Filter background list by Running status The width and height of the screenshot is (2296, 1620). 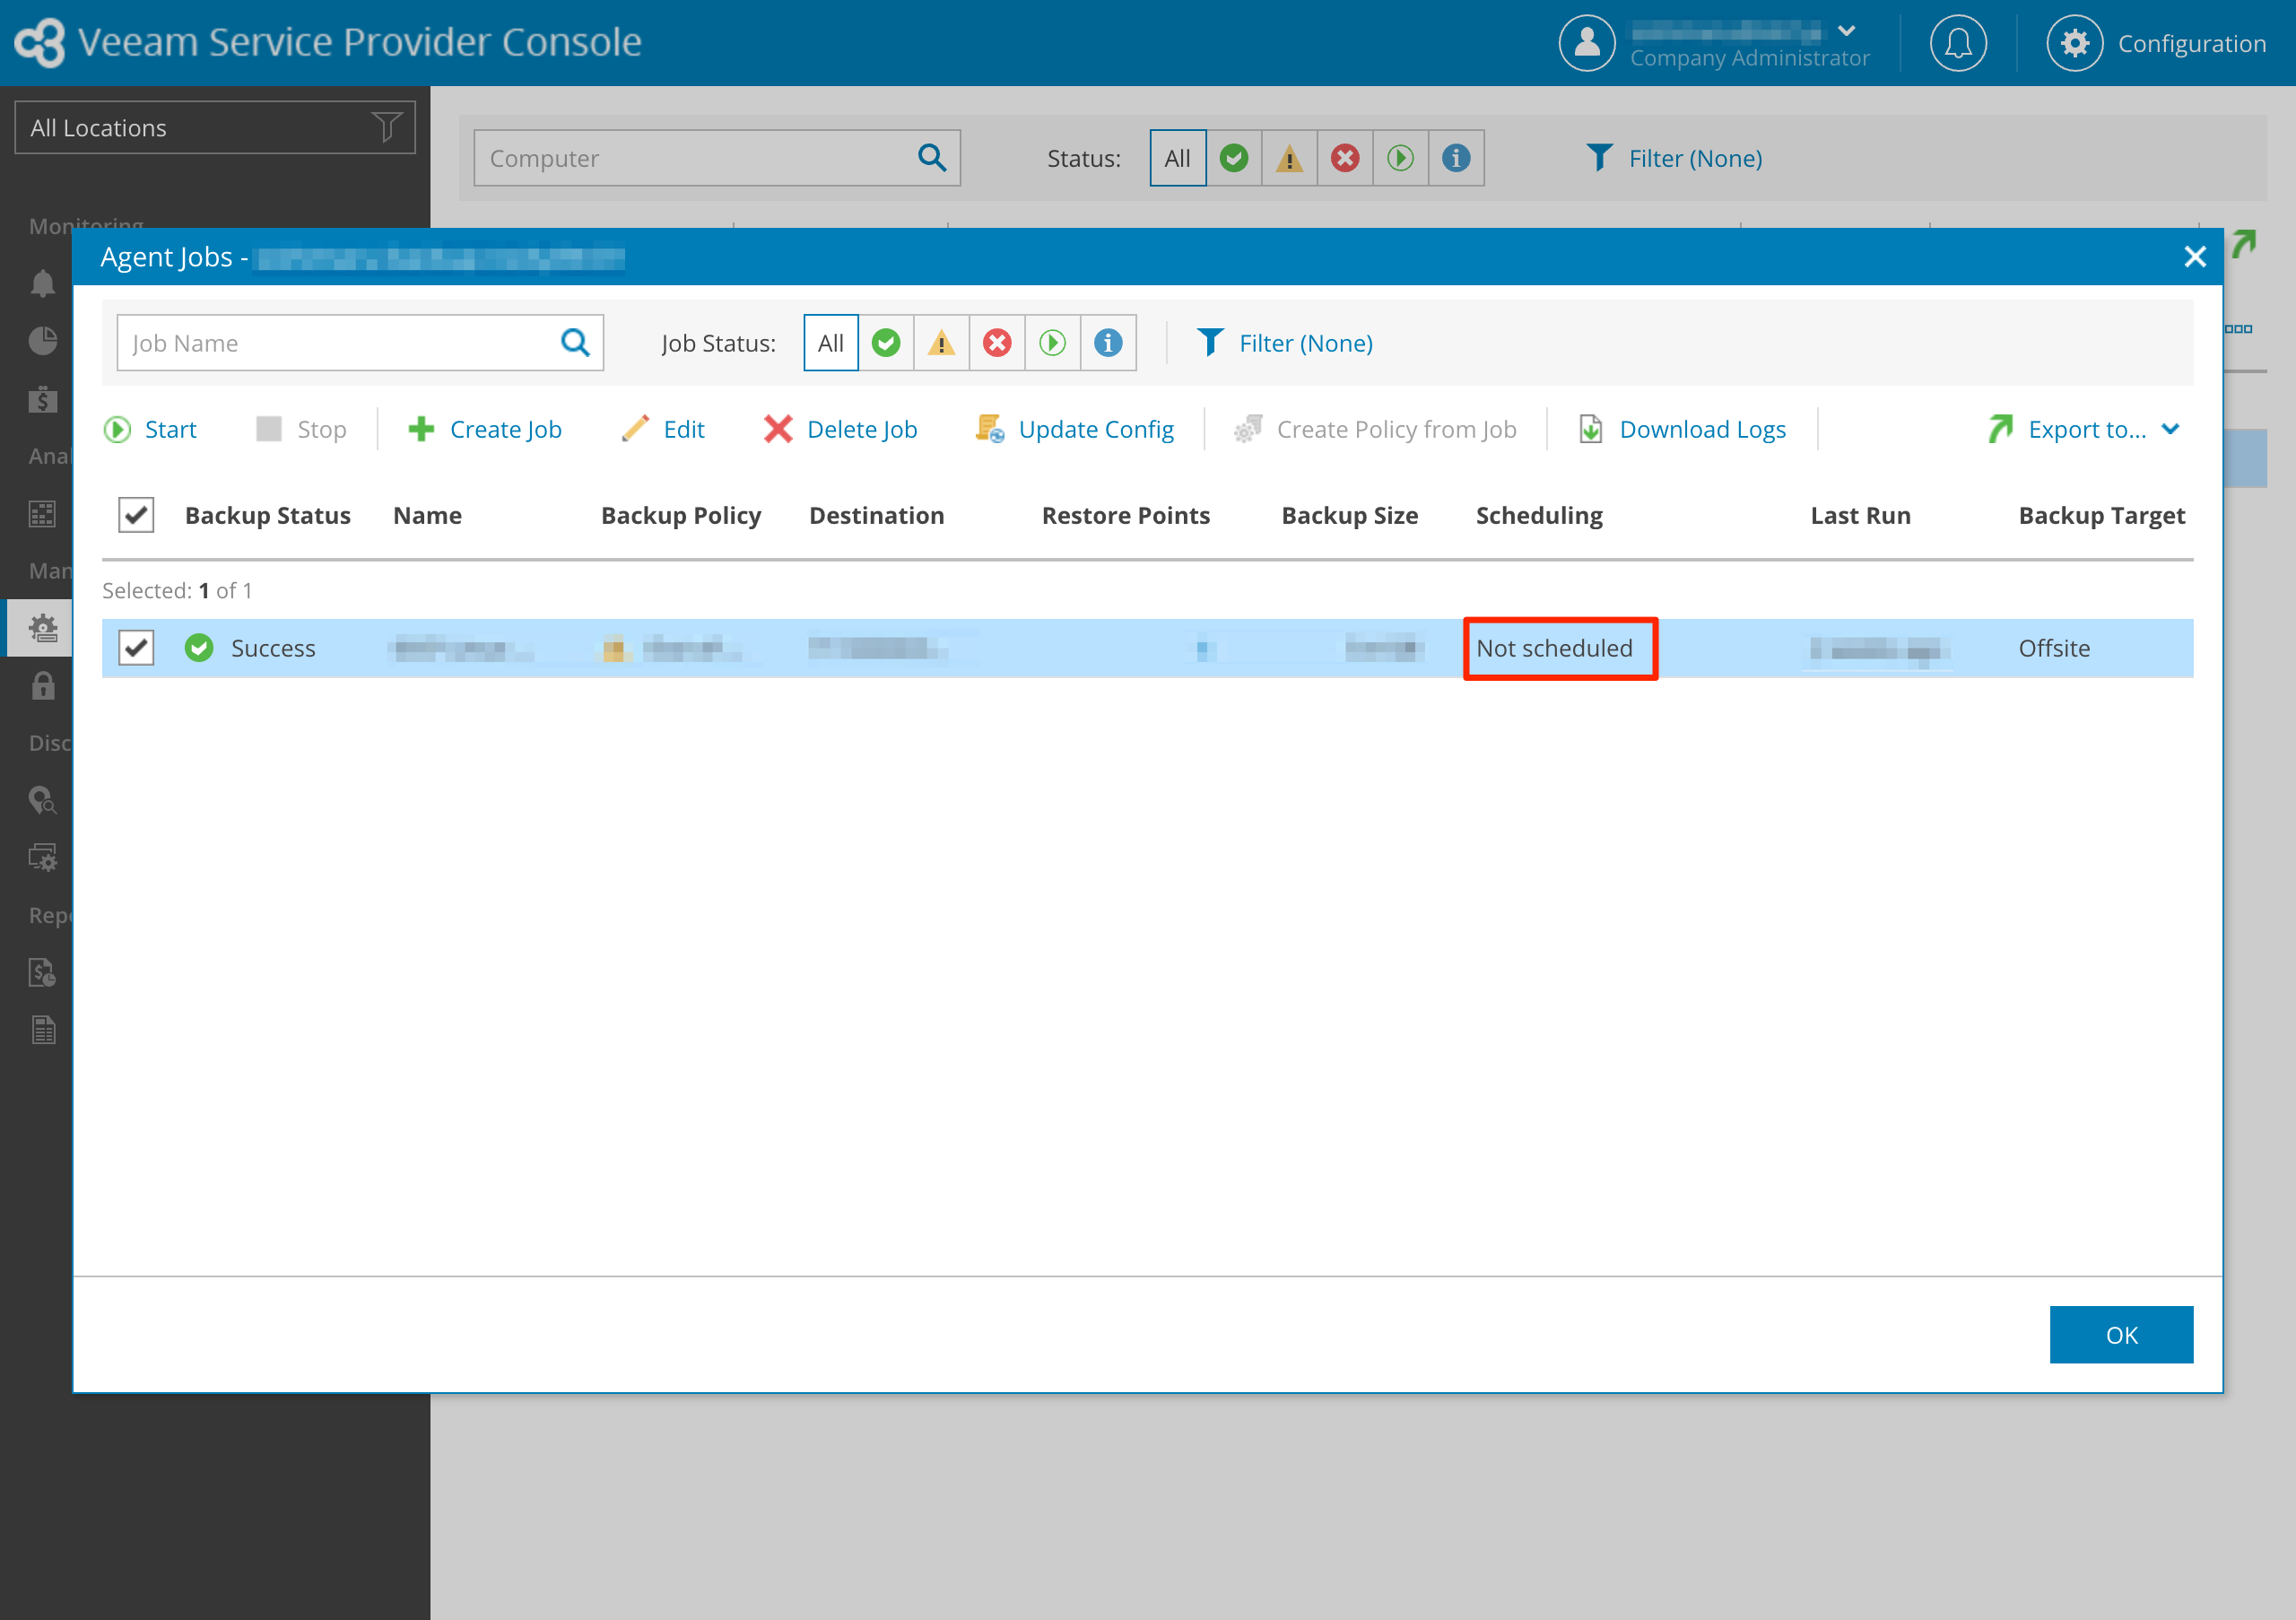1400,158
